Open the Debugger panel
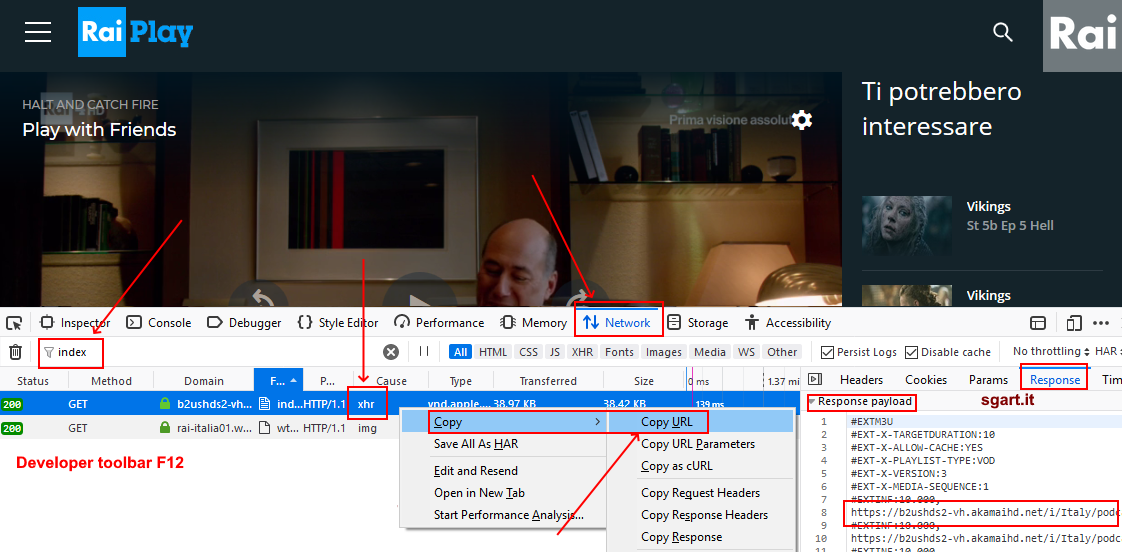The width and height of the screenshot is (1122, 552). click(x=244, y=323)
